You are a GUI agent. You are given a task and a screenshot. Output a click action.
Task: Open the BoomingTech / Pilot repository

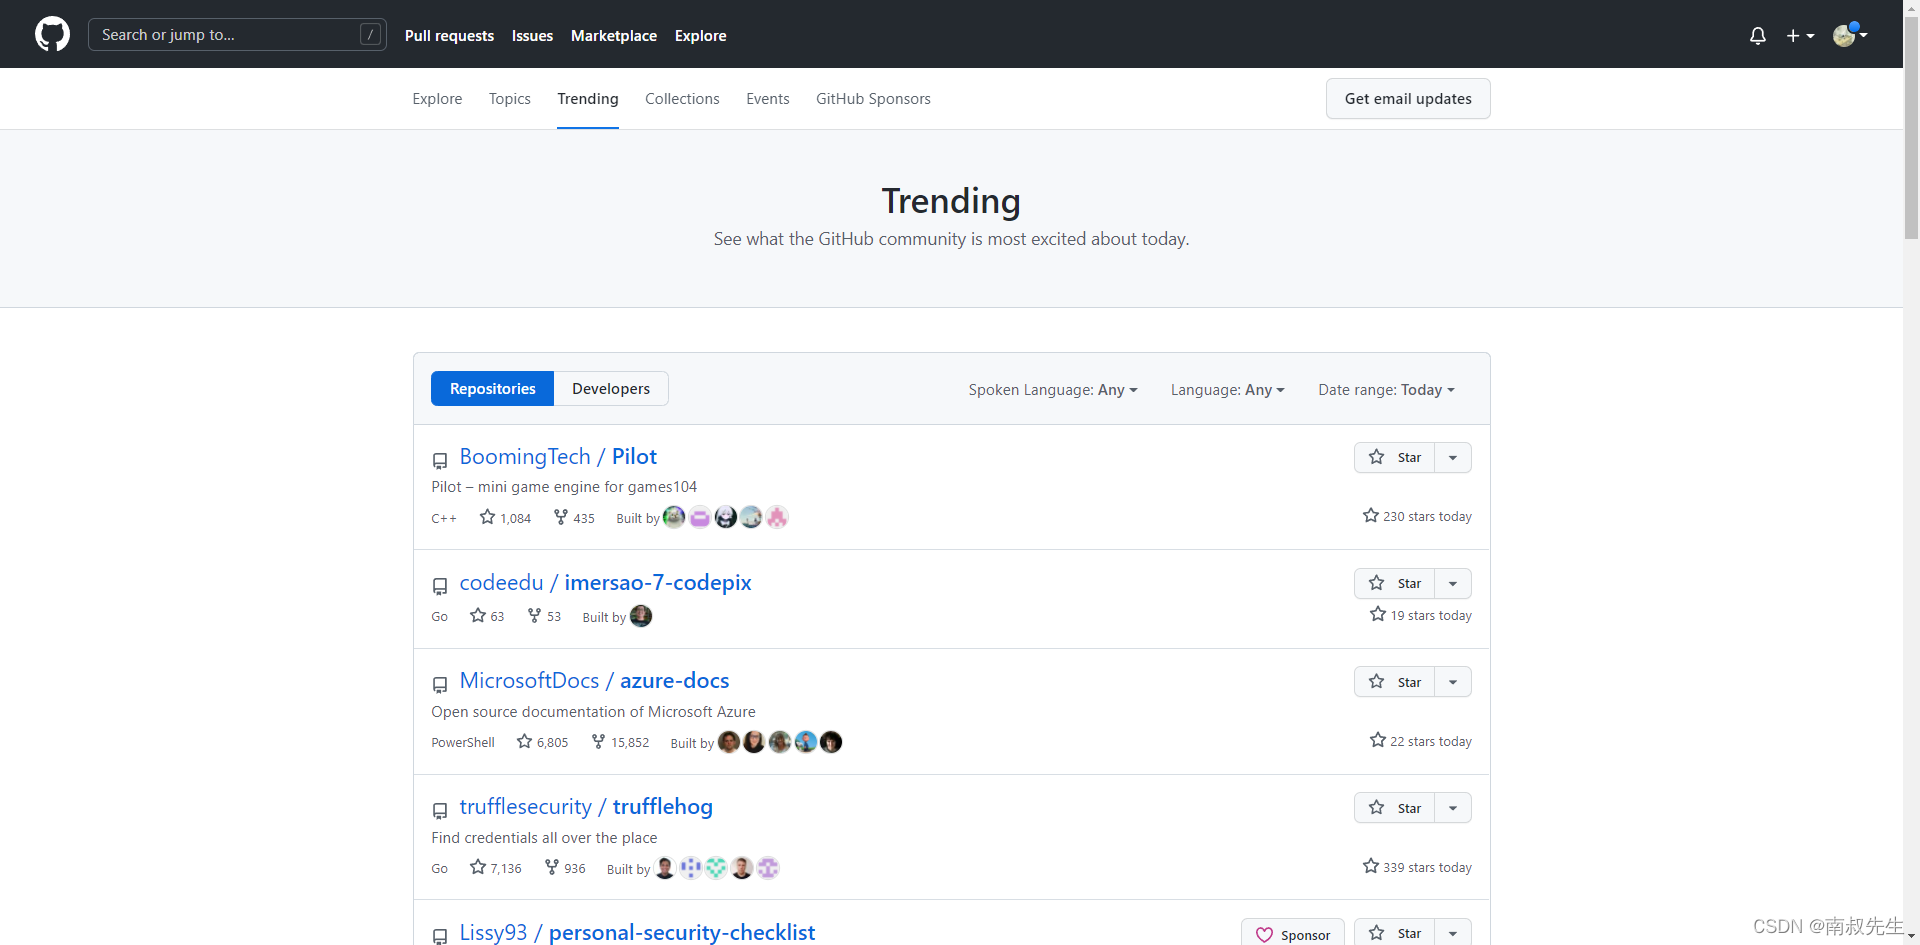558,457
